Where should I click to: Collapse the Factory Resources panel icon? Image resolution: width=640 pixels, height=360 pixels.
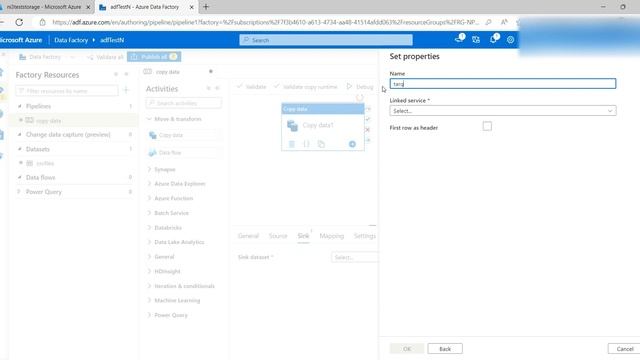[x=126, y=74]
